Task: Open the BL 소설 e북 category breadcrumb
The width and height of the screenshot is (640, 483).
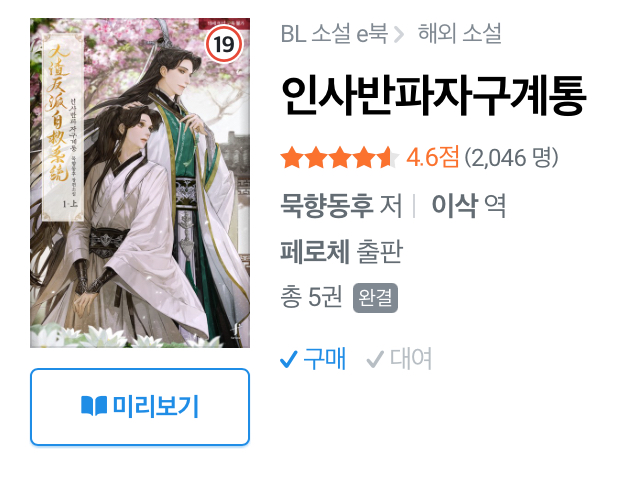Action: 334,33
